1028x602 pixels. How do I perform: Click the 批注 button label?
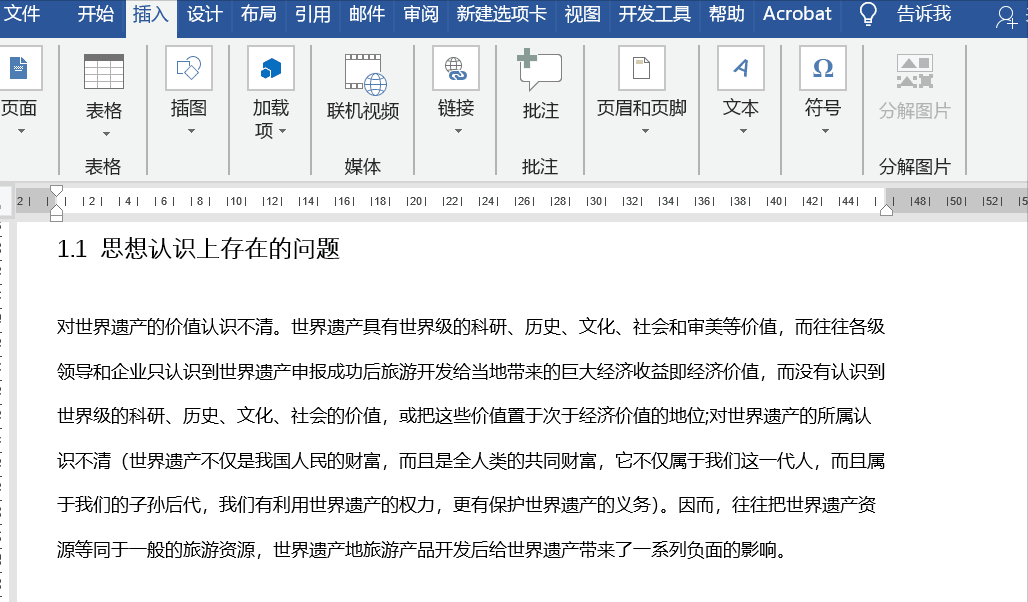(x=541, y=111)
